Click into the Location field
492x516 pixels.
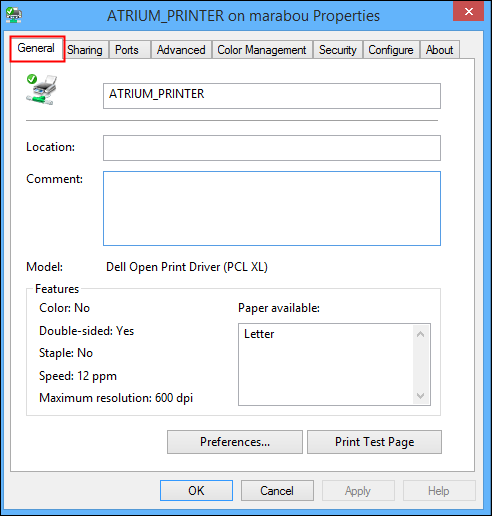[272, 148]
